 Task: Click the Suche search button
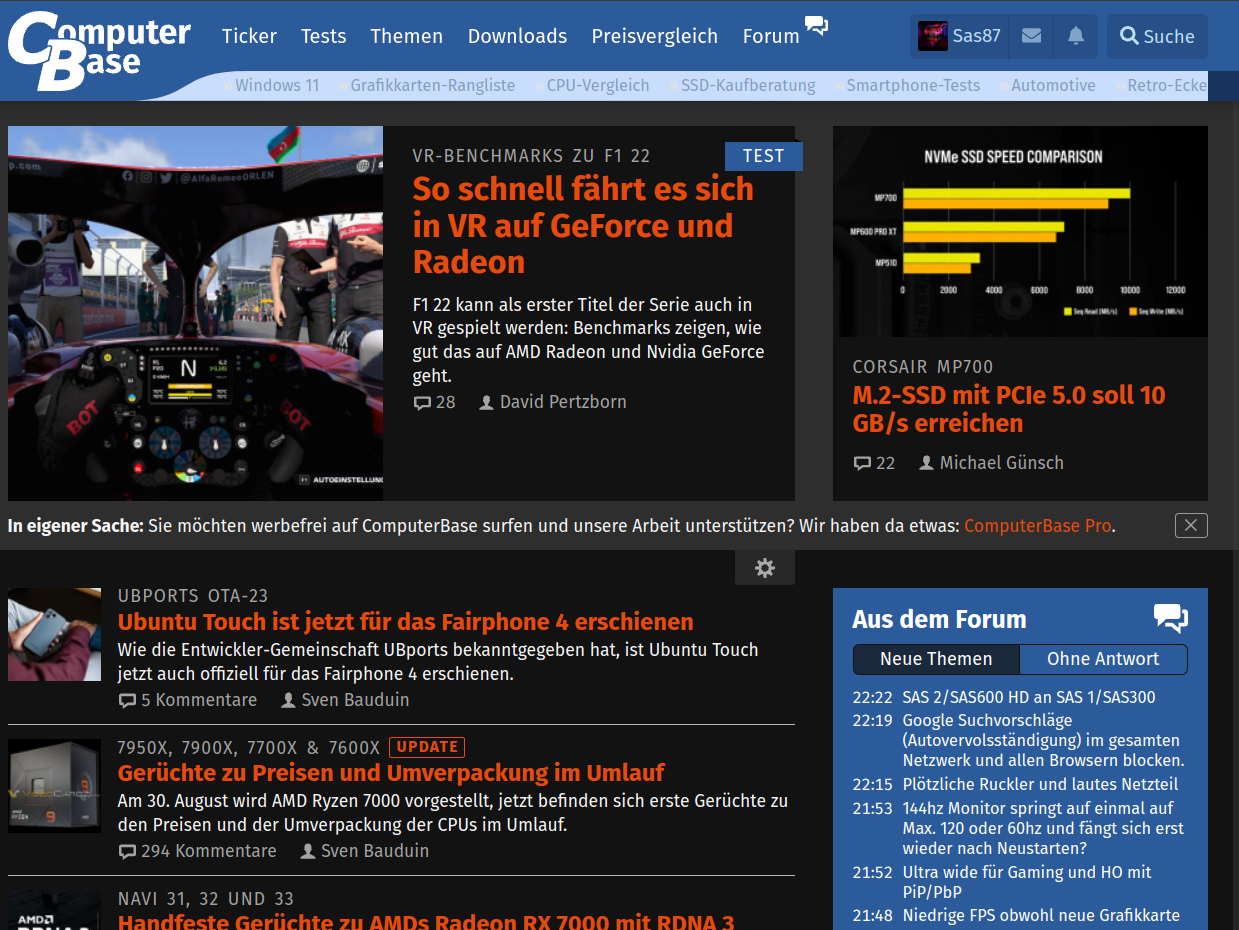[x=1157, y=36]
